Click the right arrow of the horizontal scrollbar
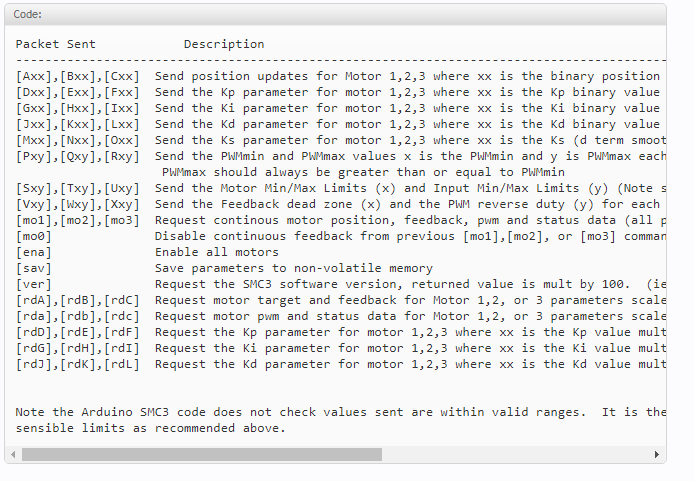Image resolution: width=694 pixels, height=481 pixels. 657,454
